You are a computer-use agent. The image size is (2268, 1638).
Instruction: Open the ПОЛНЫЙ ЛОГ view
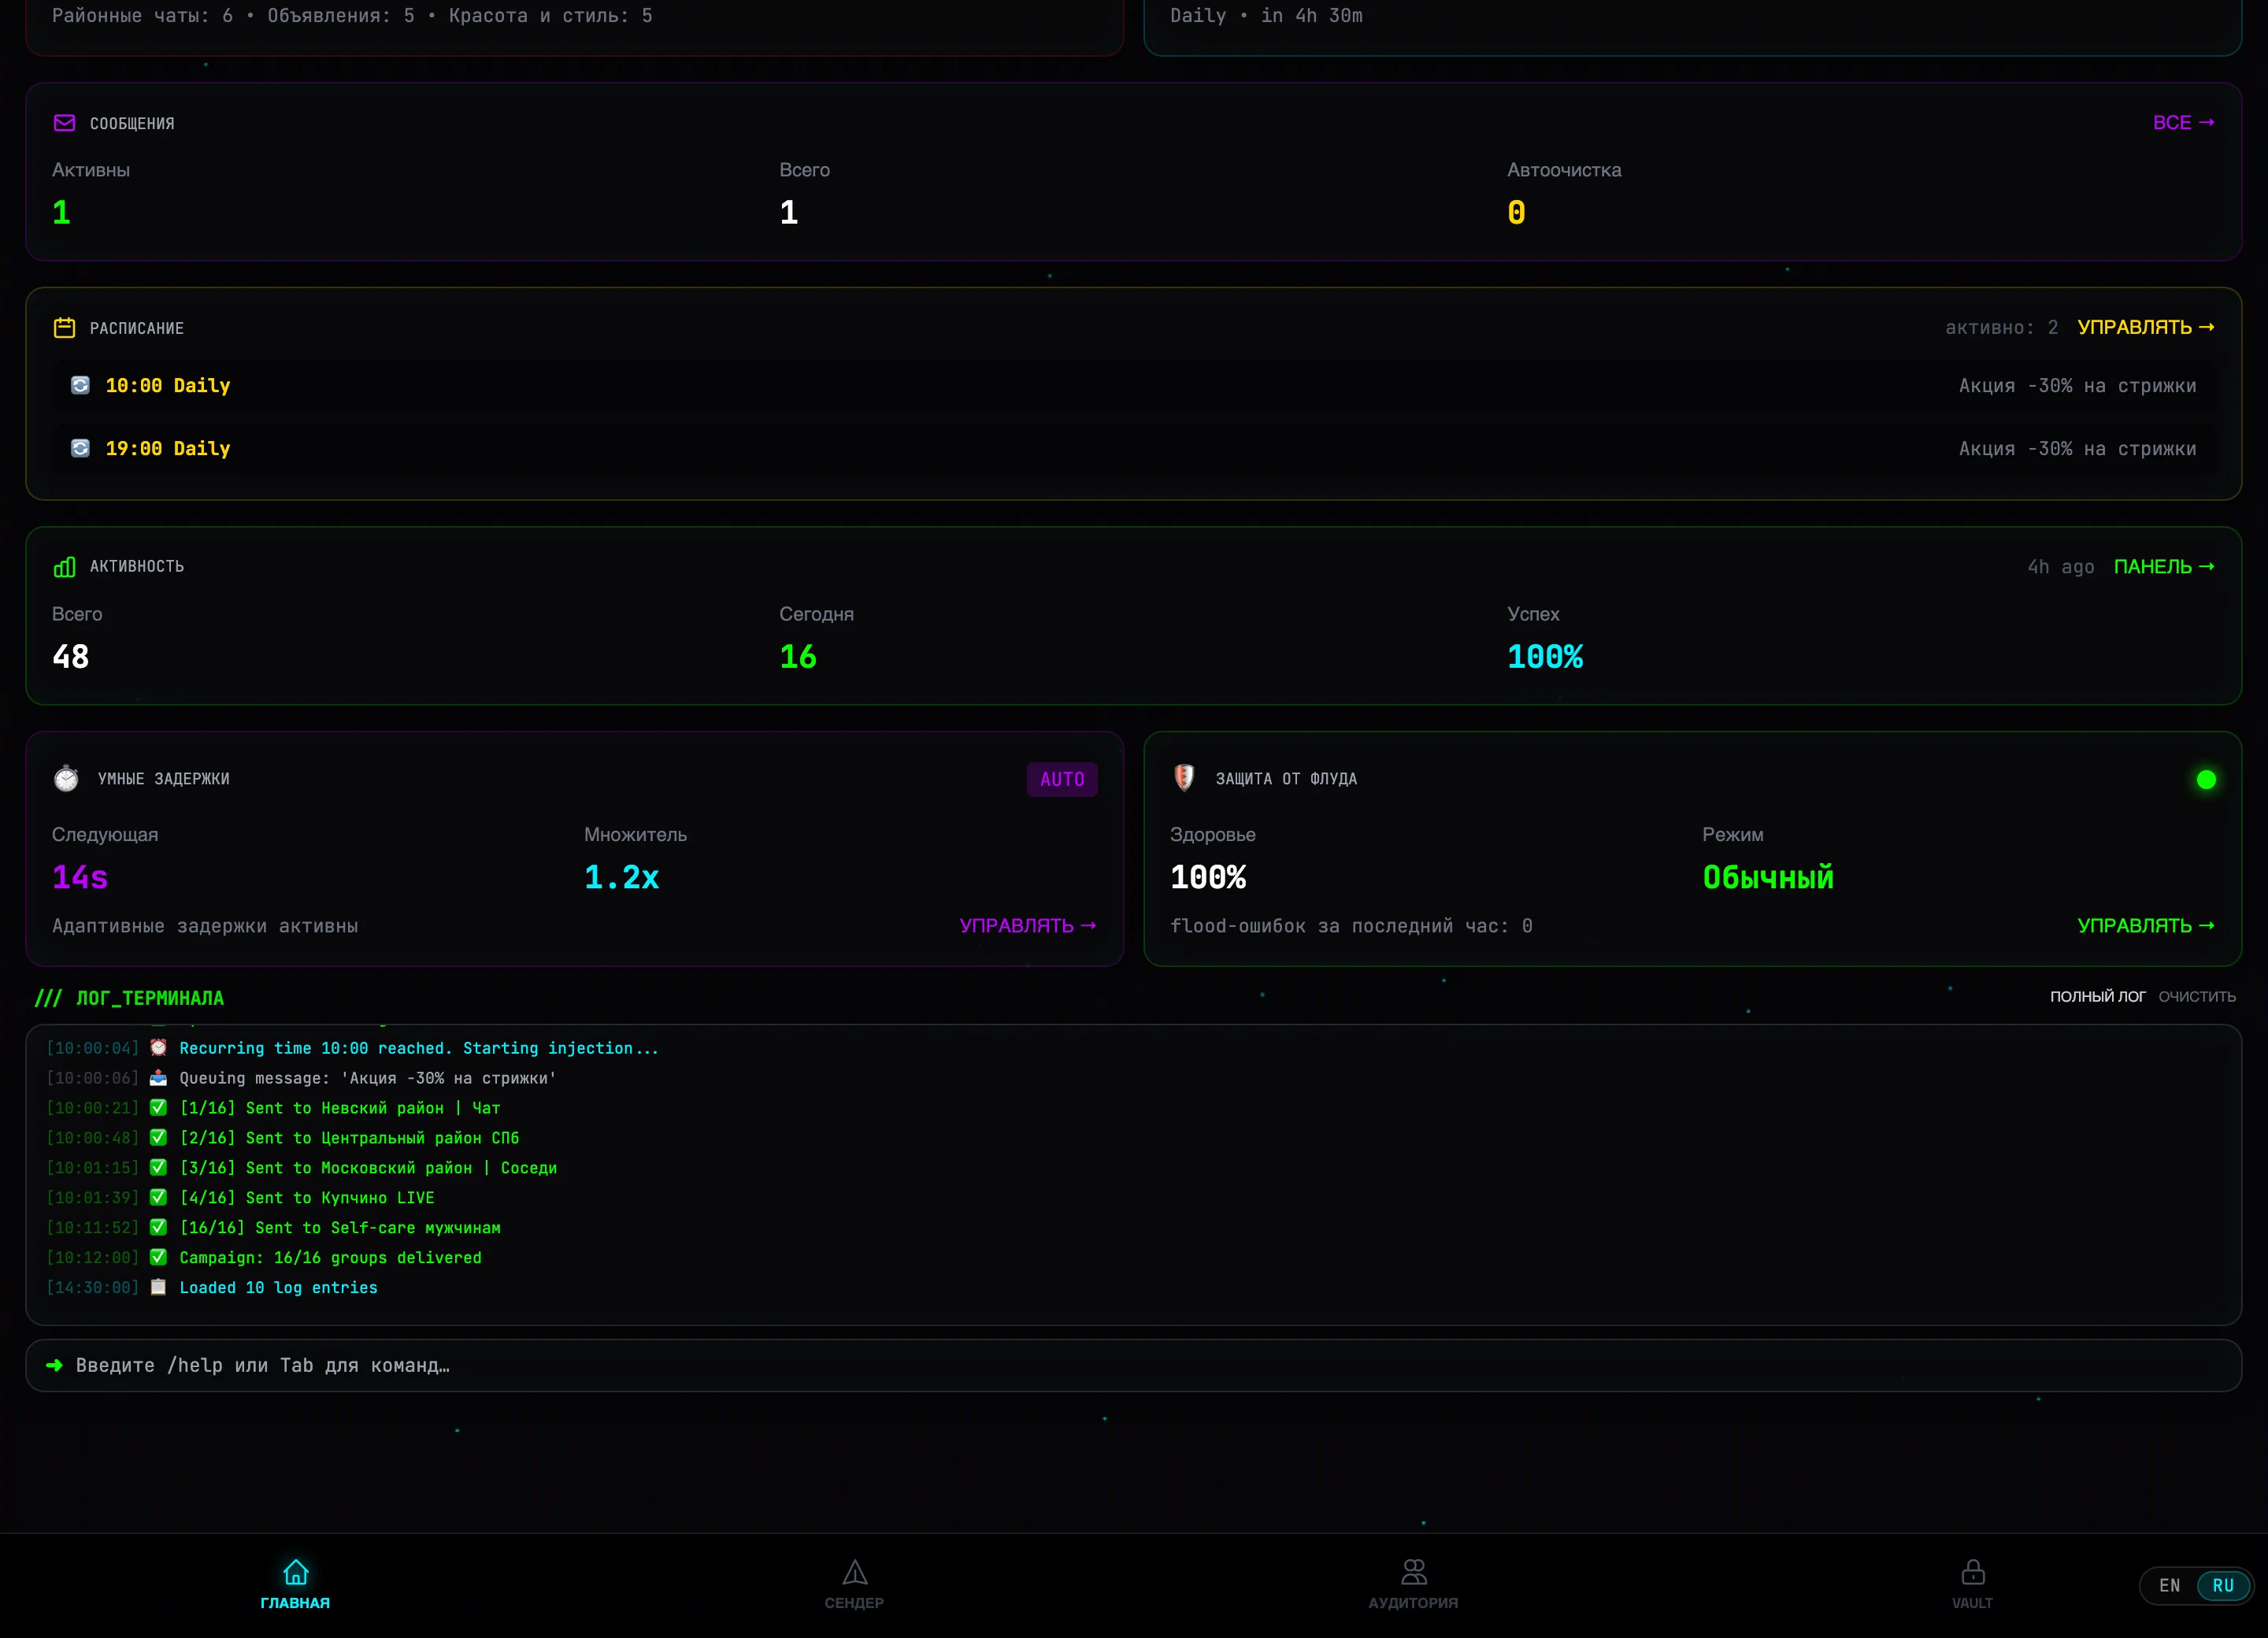click(2097, 996)
